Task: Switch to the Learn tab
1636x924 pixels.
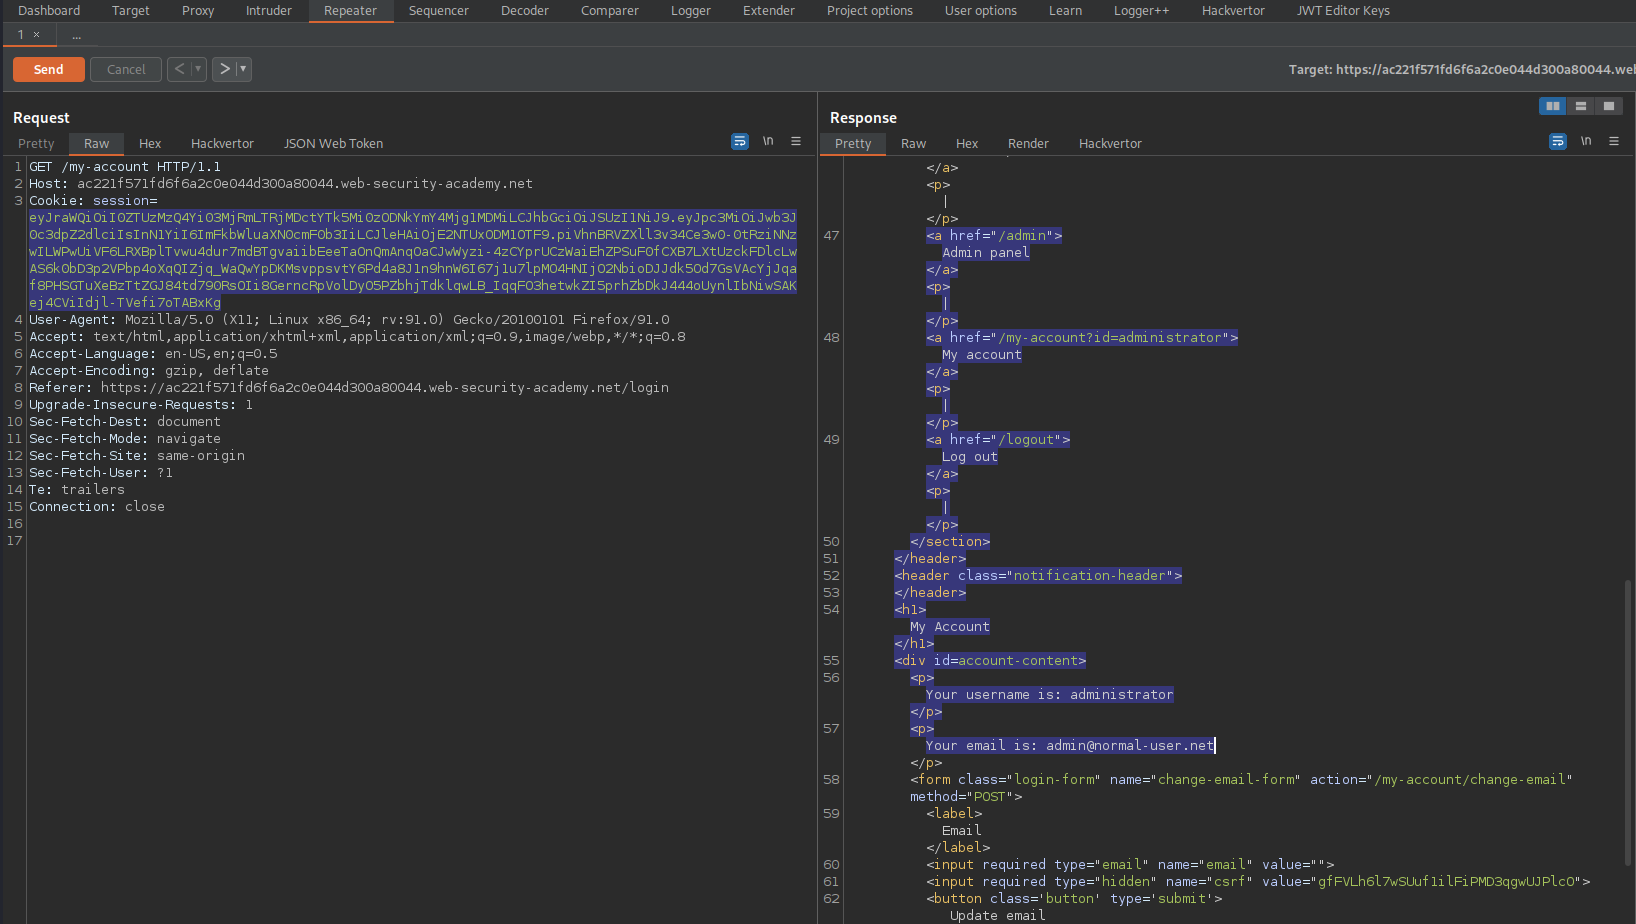Action: point(1066,11)
